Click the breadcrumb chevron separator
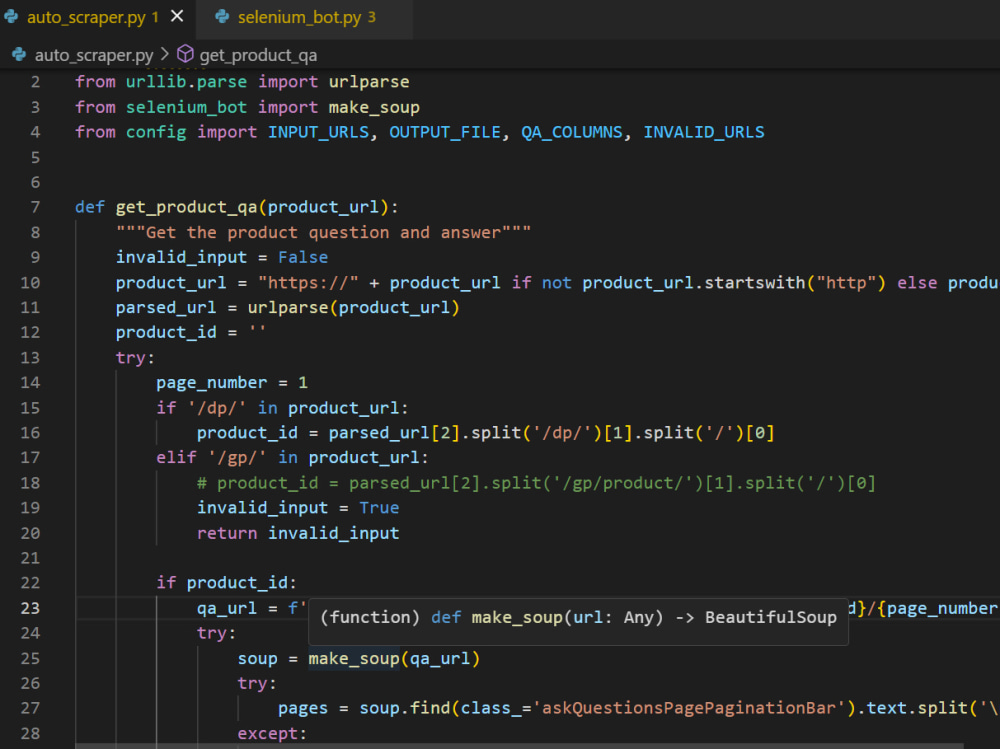Viewport: 1000px width, 749px height. [165, 54]
